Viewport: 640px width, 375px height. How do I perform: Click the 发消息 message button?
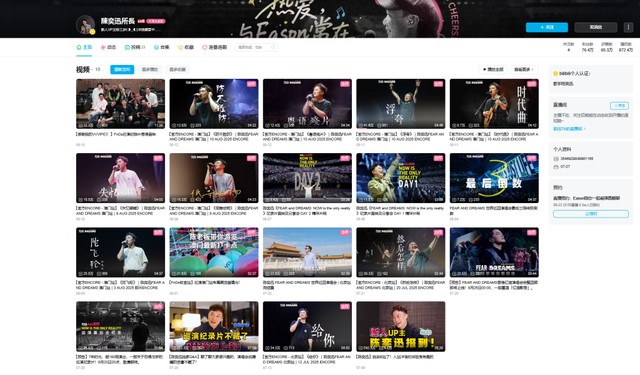(x=596, y=27)
